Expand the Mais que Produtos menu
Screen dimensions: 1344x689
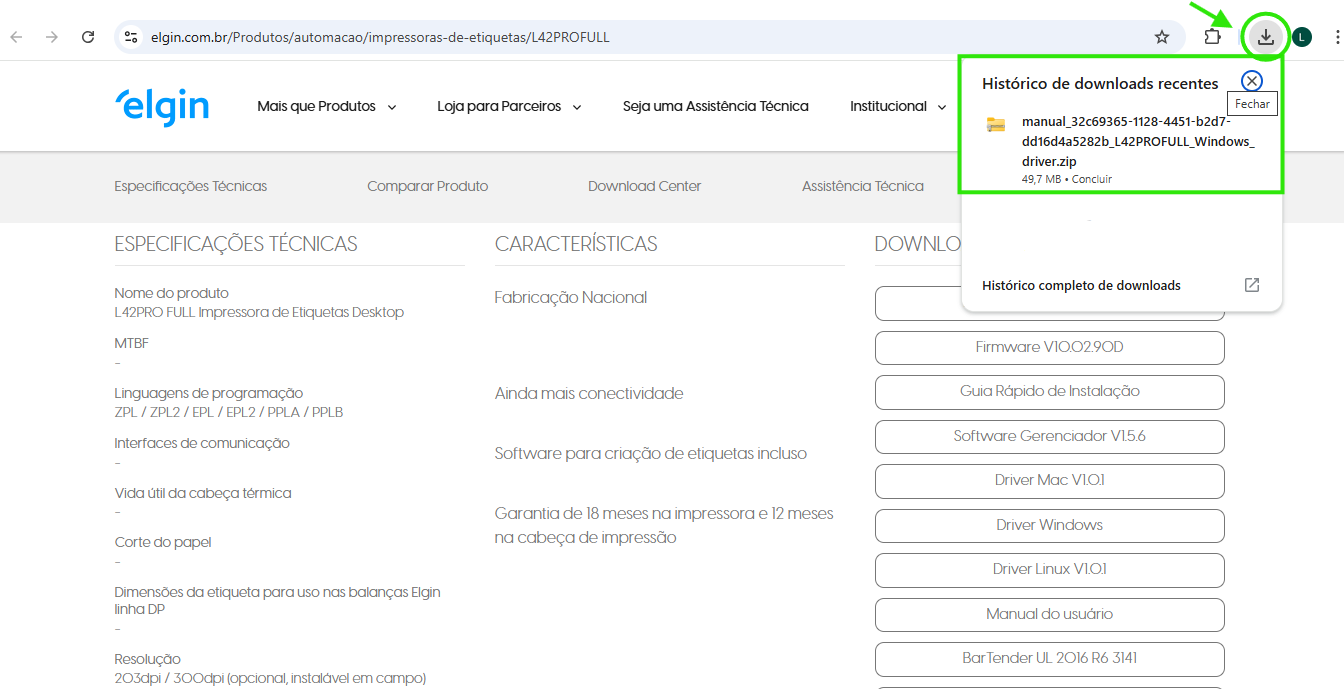pos(326,106)
